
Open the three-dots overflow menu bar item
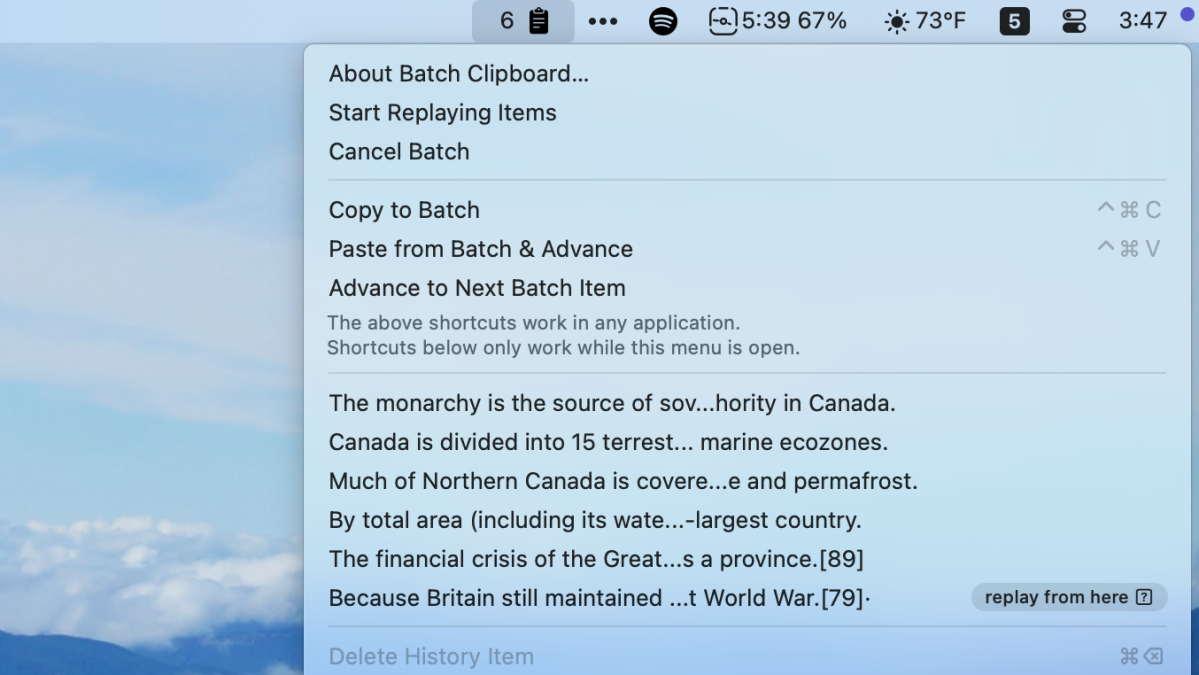pyautogui.click(x=603, y=21)
